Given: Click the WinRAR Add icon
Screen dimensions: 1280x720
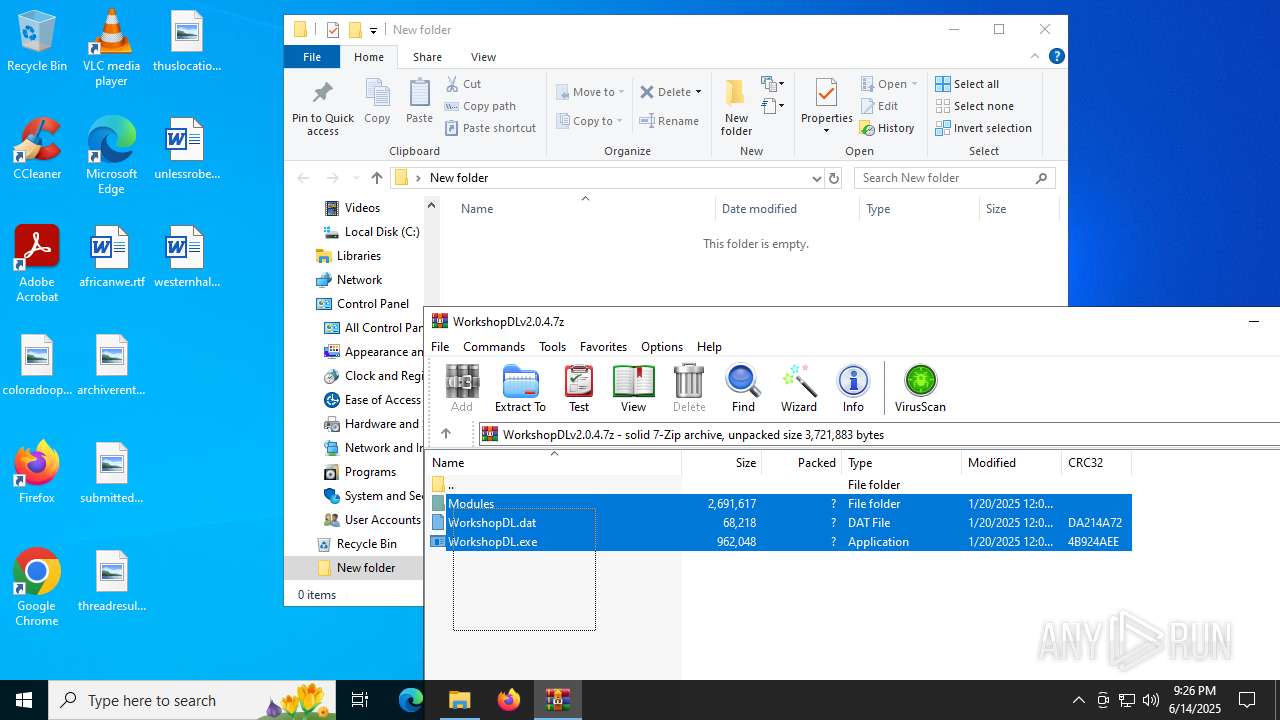Looking at the screenshot, I should 462,388.
